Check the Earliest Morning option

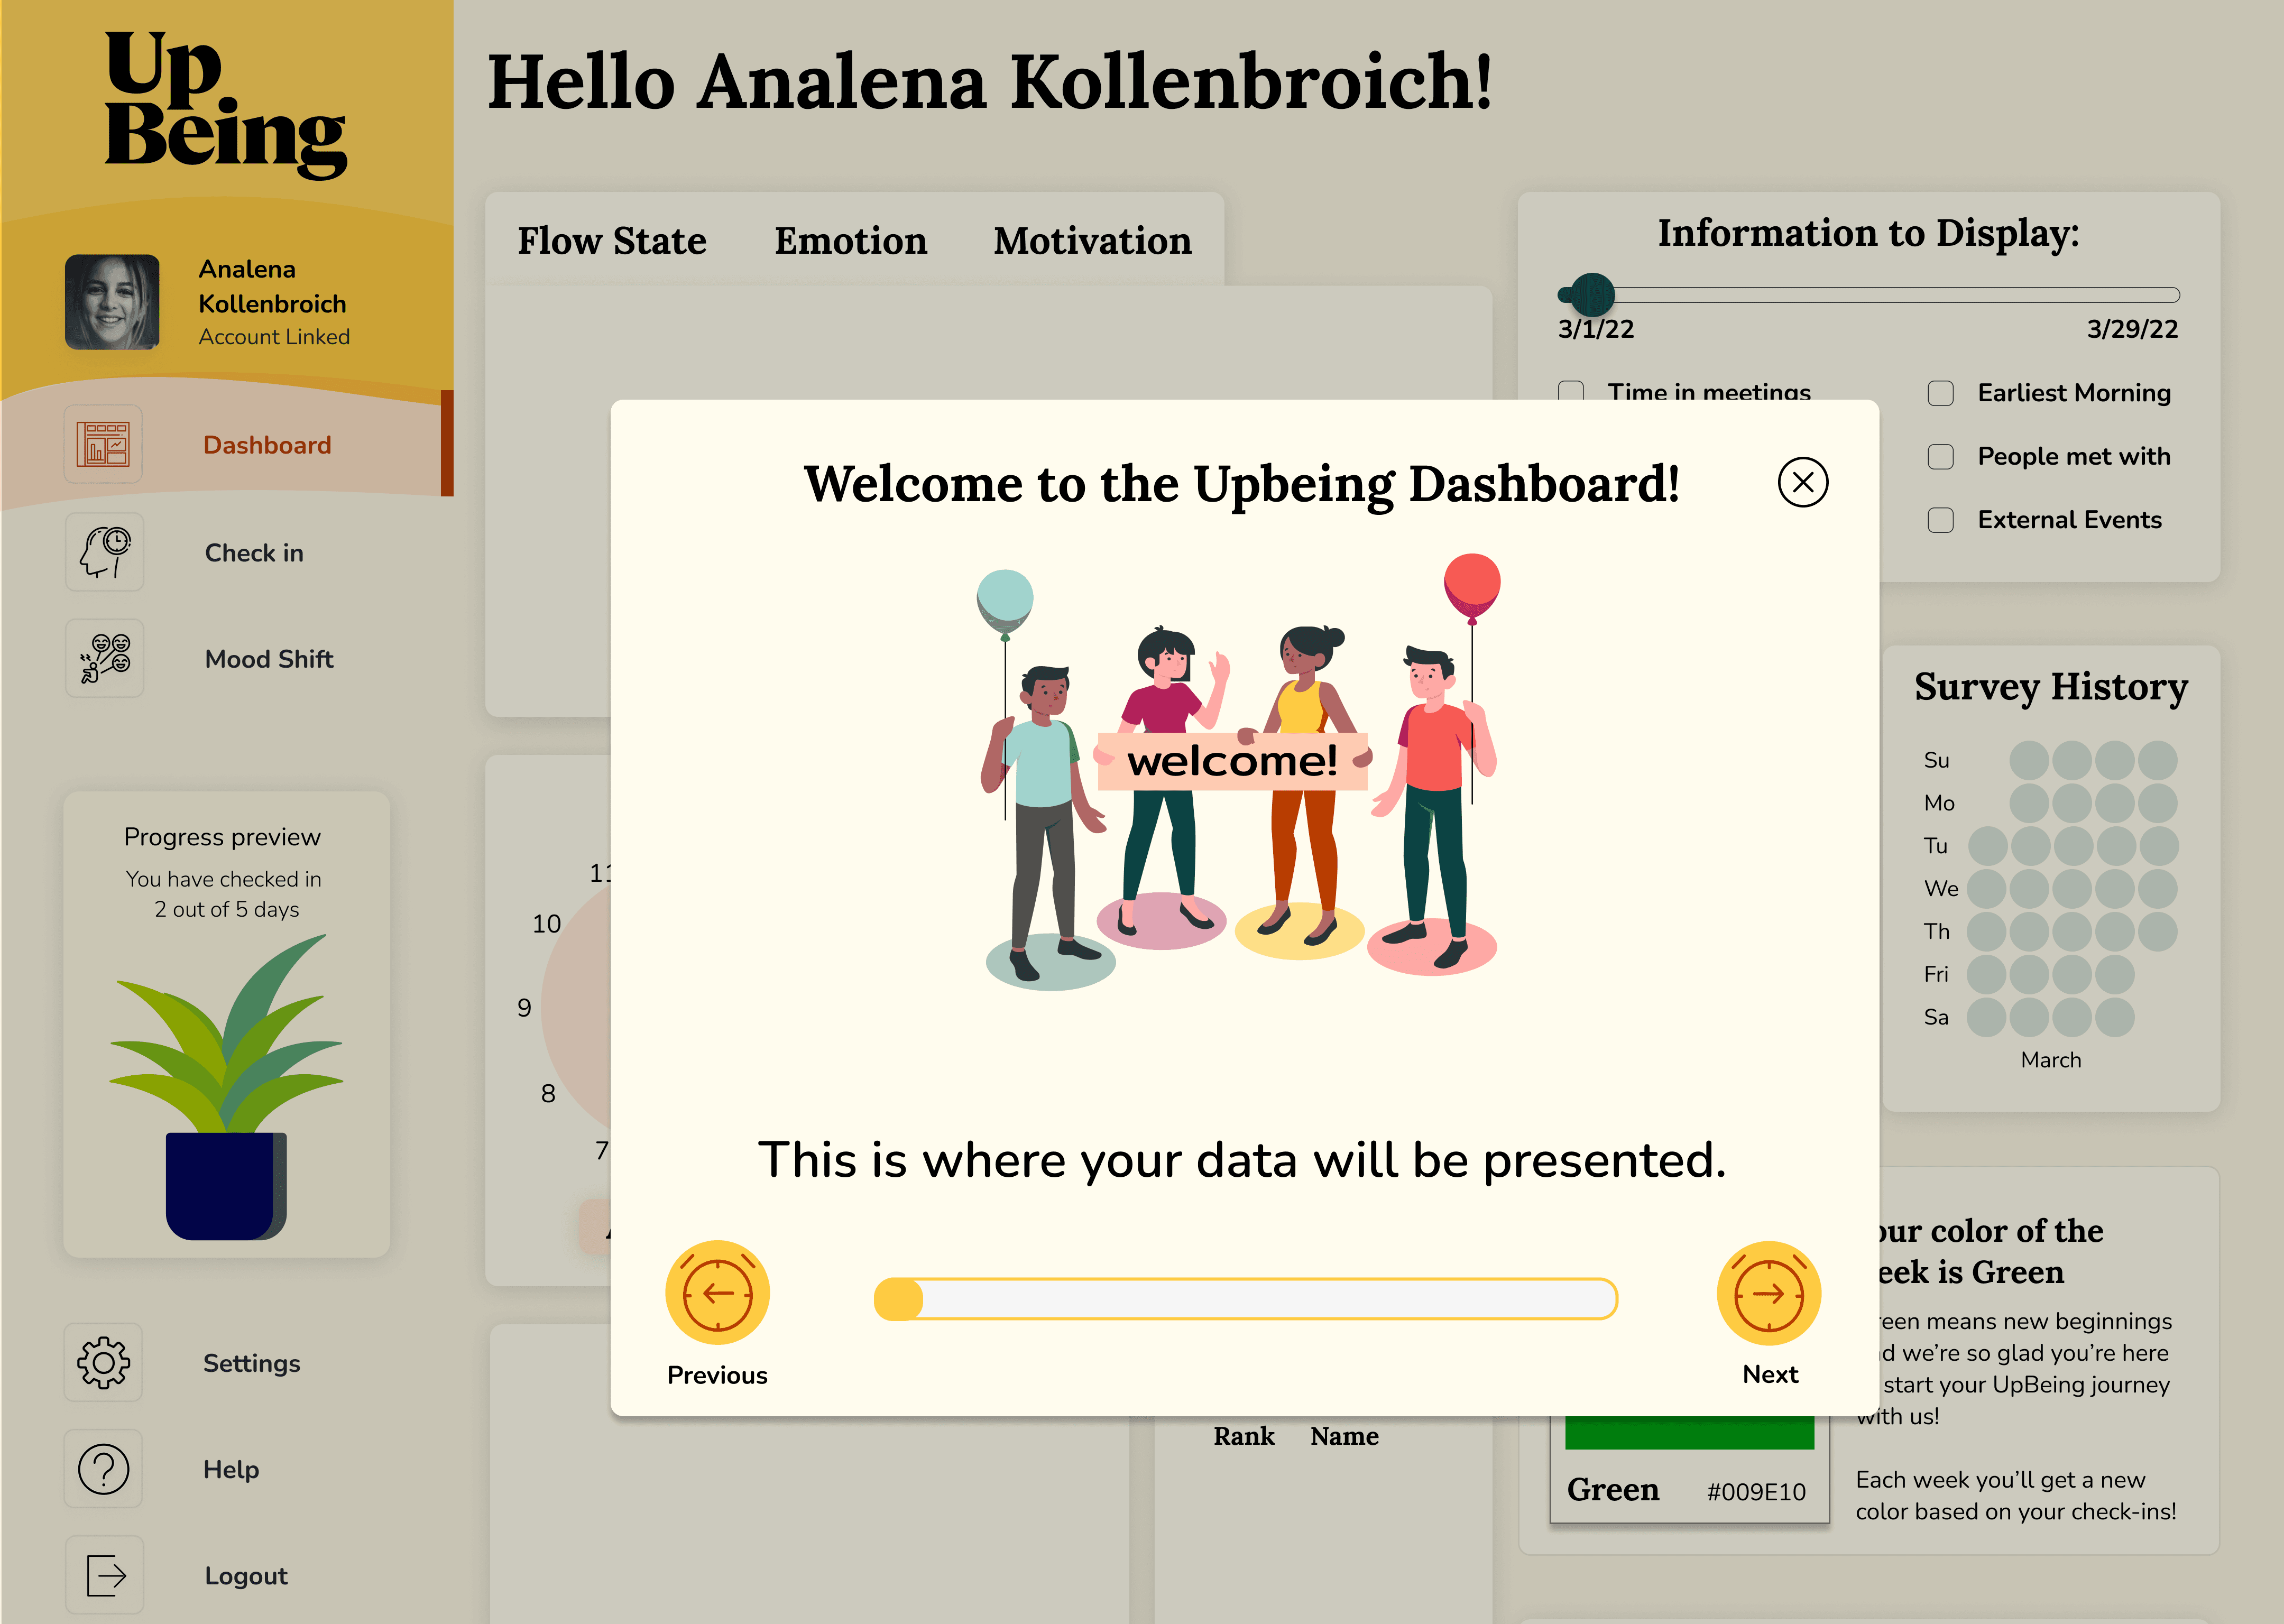(x=1939, y=393)
